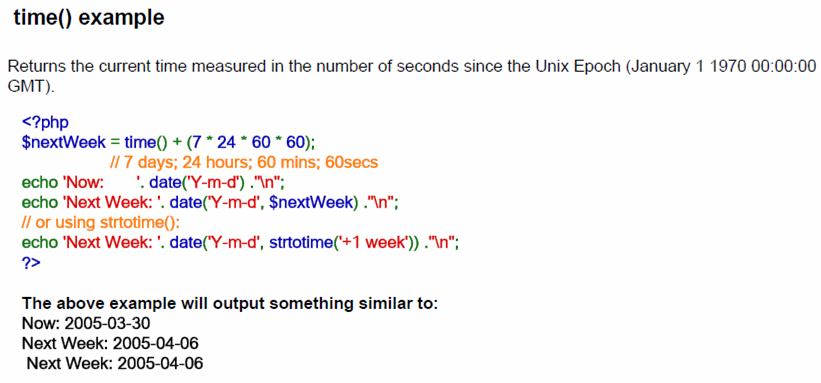
Task: Click the orange '7 days; 24 hours' comment
Action: 243,162
